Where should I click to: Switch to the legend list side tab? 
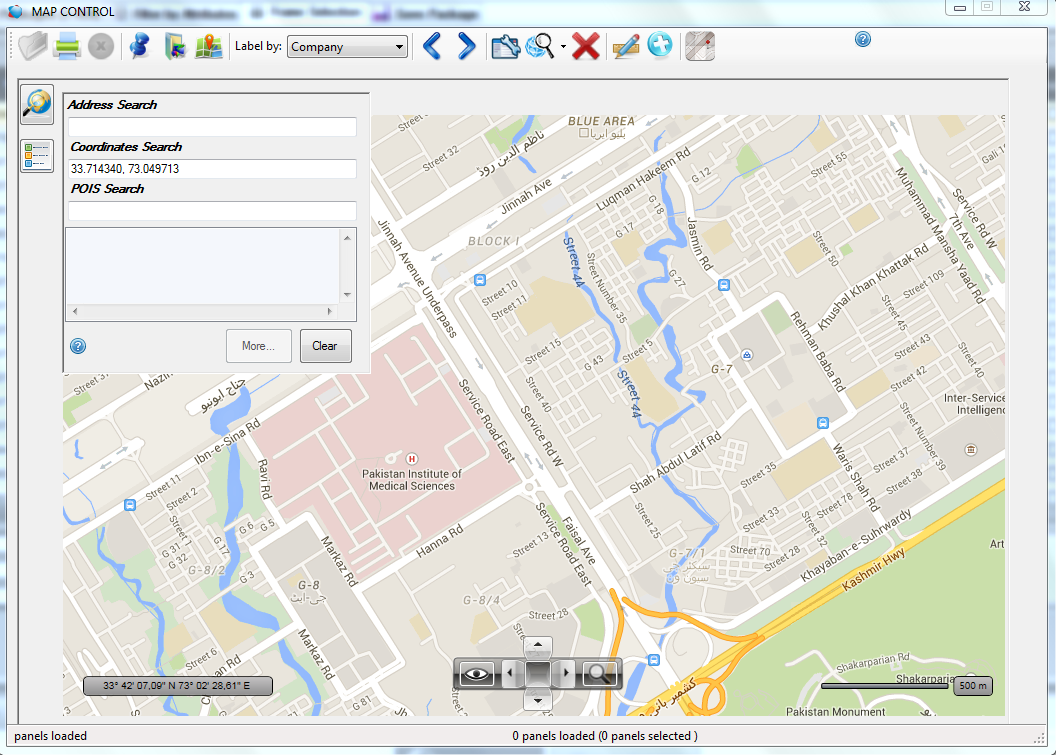37,155
